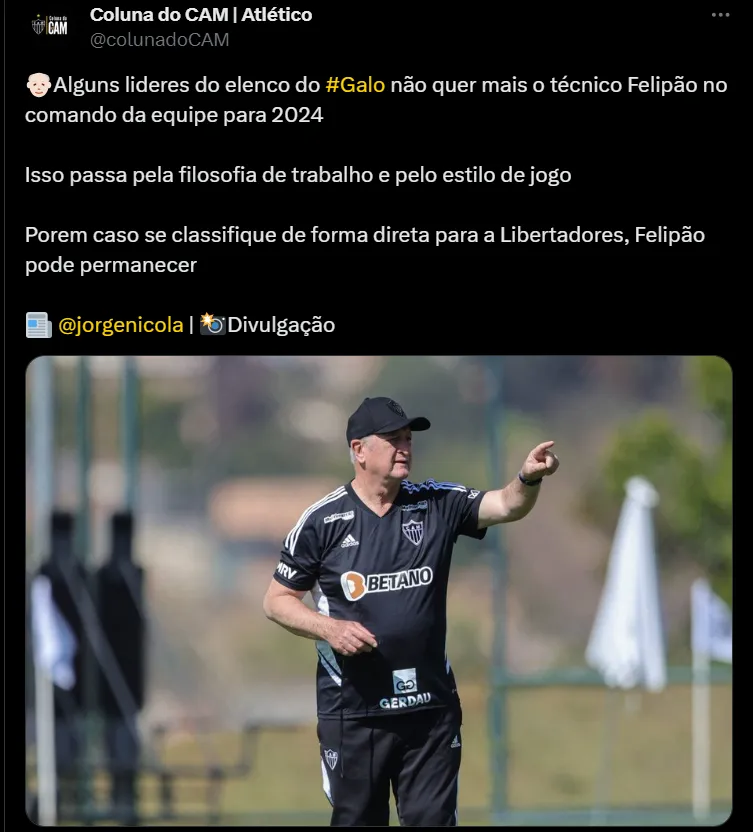Click the Gerdau logo on the shirt
Screen dimensions: 753x832
(405, 689)
